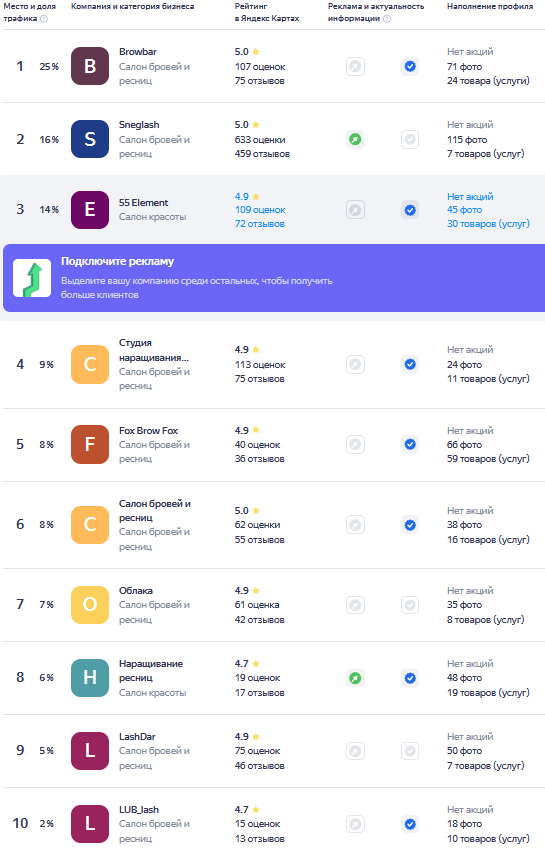The width and height of the screenshot is (545, 859).
Task: Click the Облака company name
Action: (x=136, y=591)
